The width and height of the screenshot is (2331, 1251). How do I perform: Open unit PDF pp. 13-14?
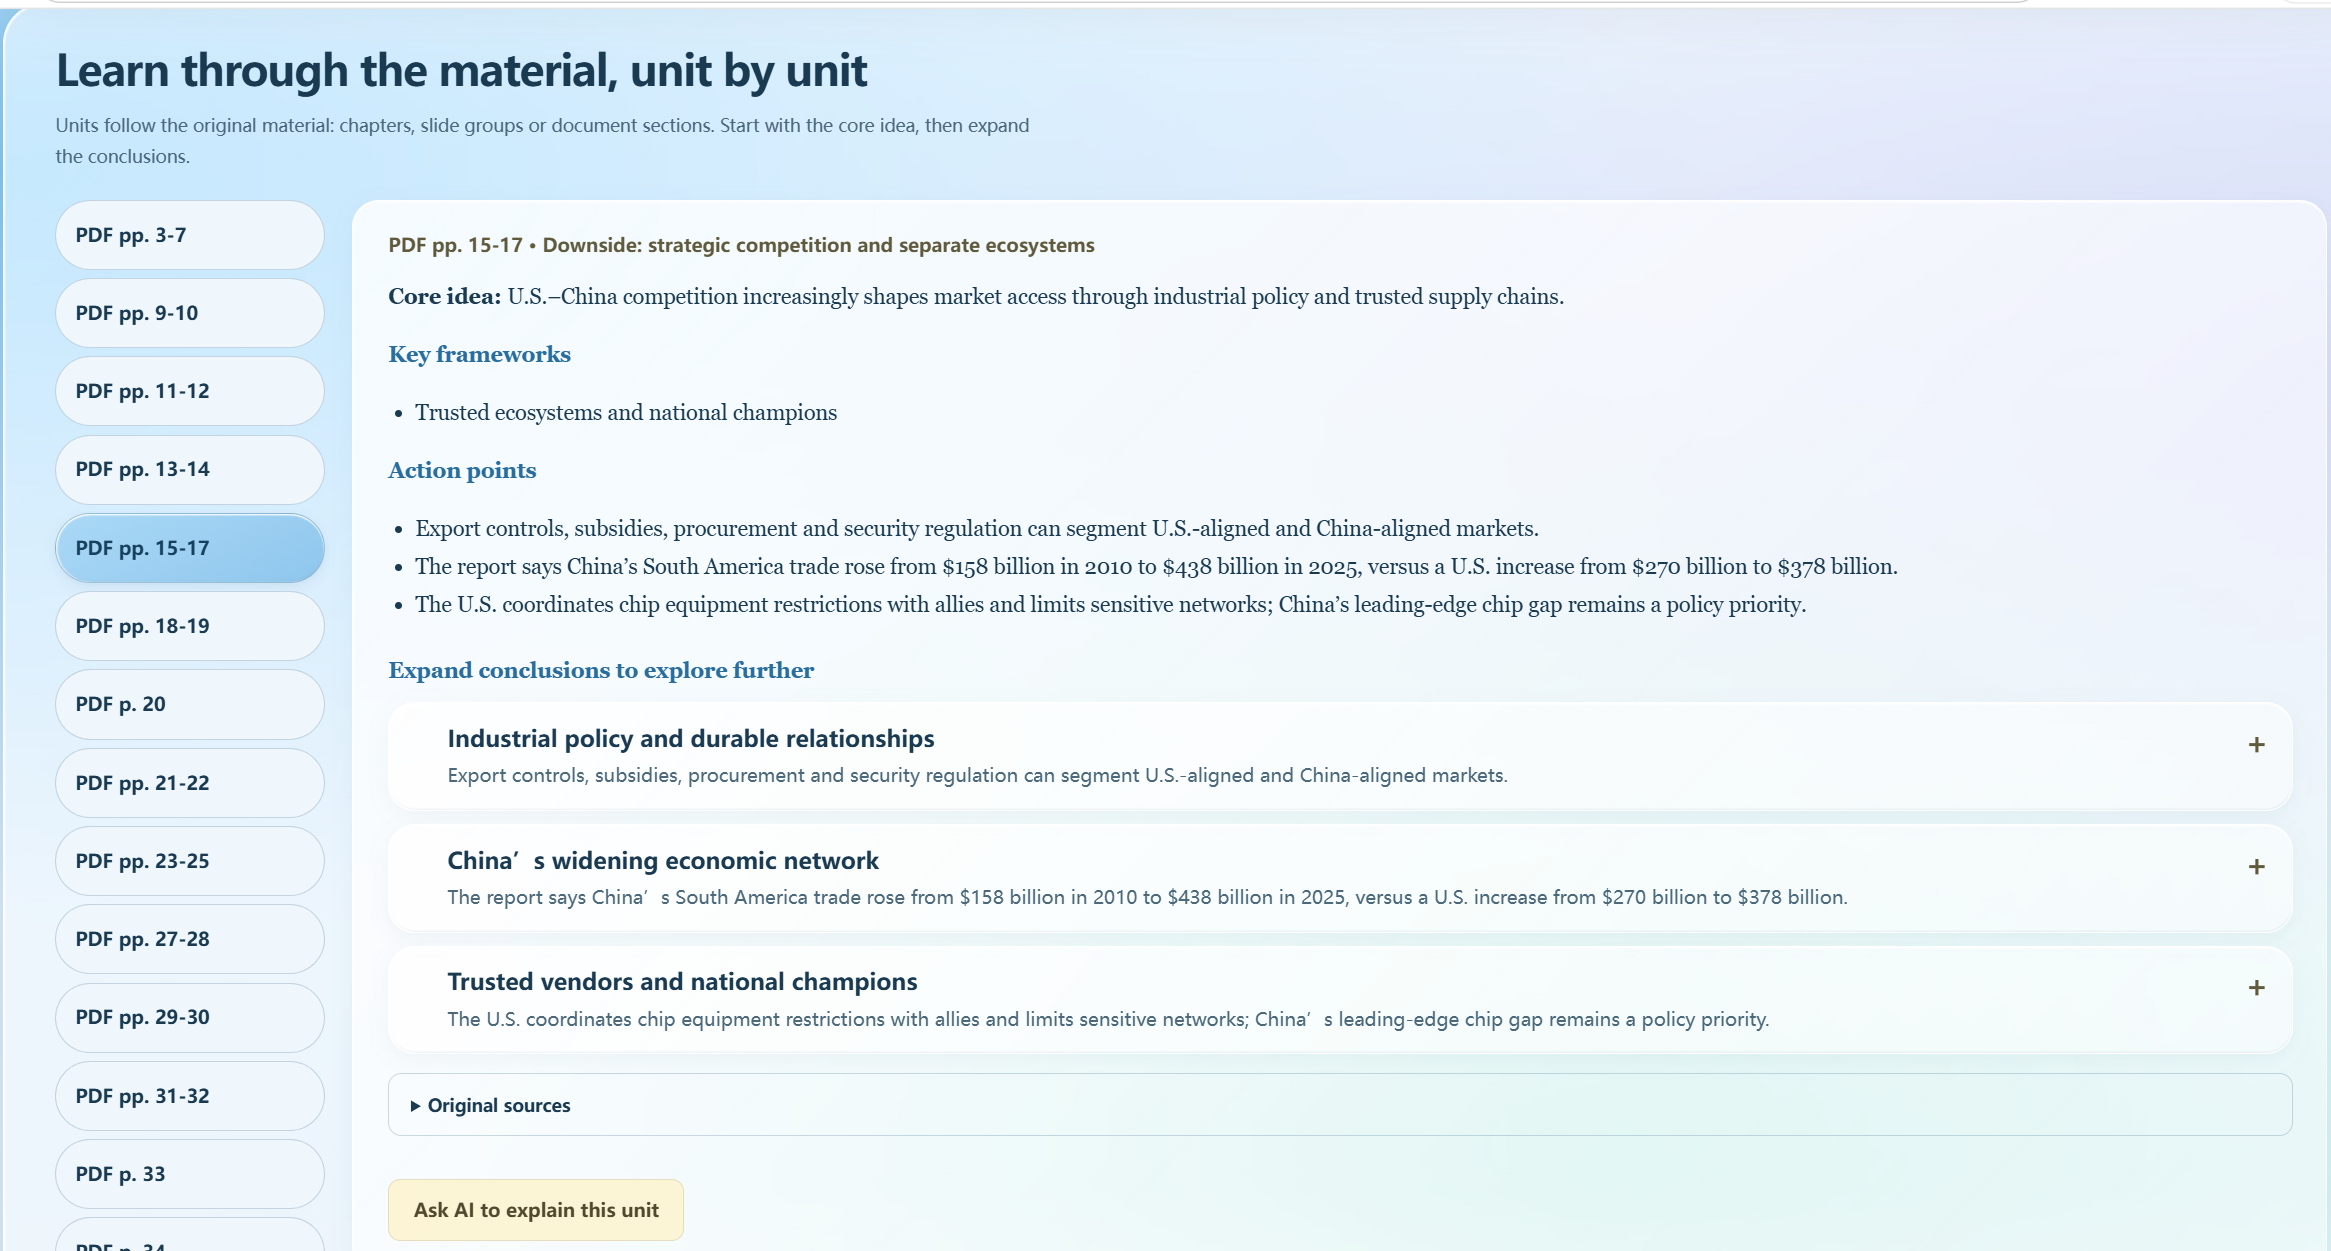(189, 470)
